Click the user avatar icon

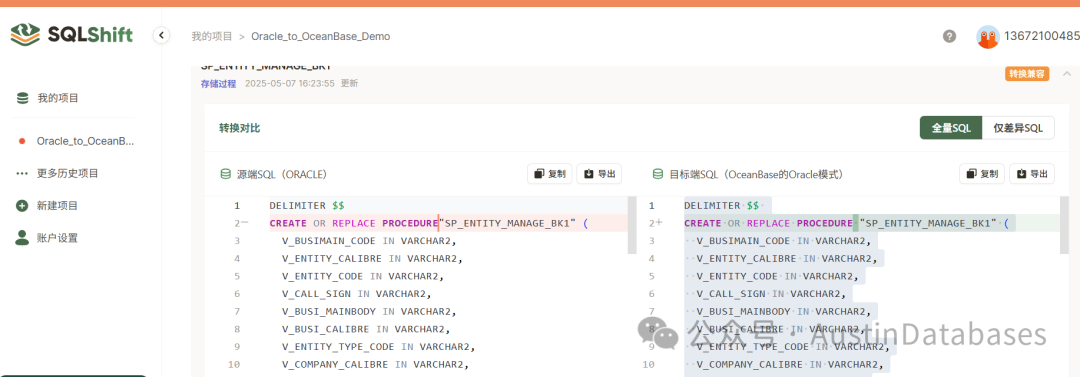tap(988, 37)
